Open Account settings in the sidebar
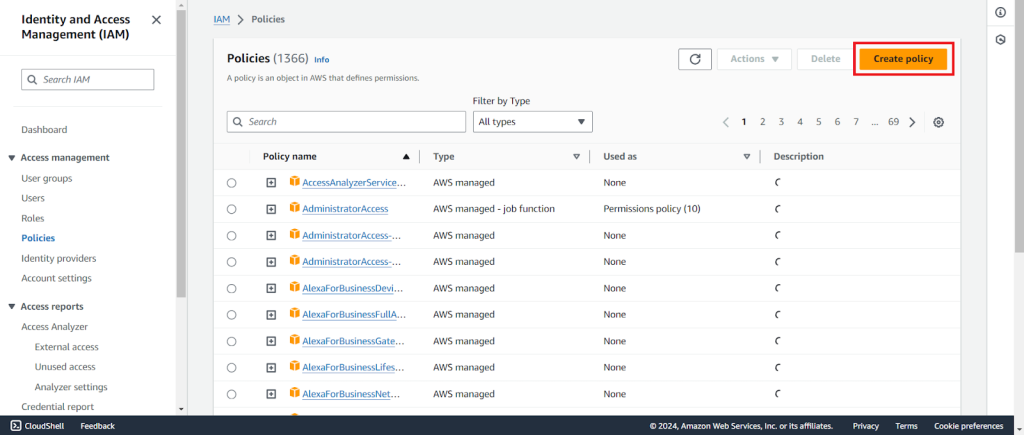Viewport: 1024px width, 435px height. pyautogui.click(x=56, y=278)
